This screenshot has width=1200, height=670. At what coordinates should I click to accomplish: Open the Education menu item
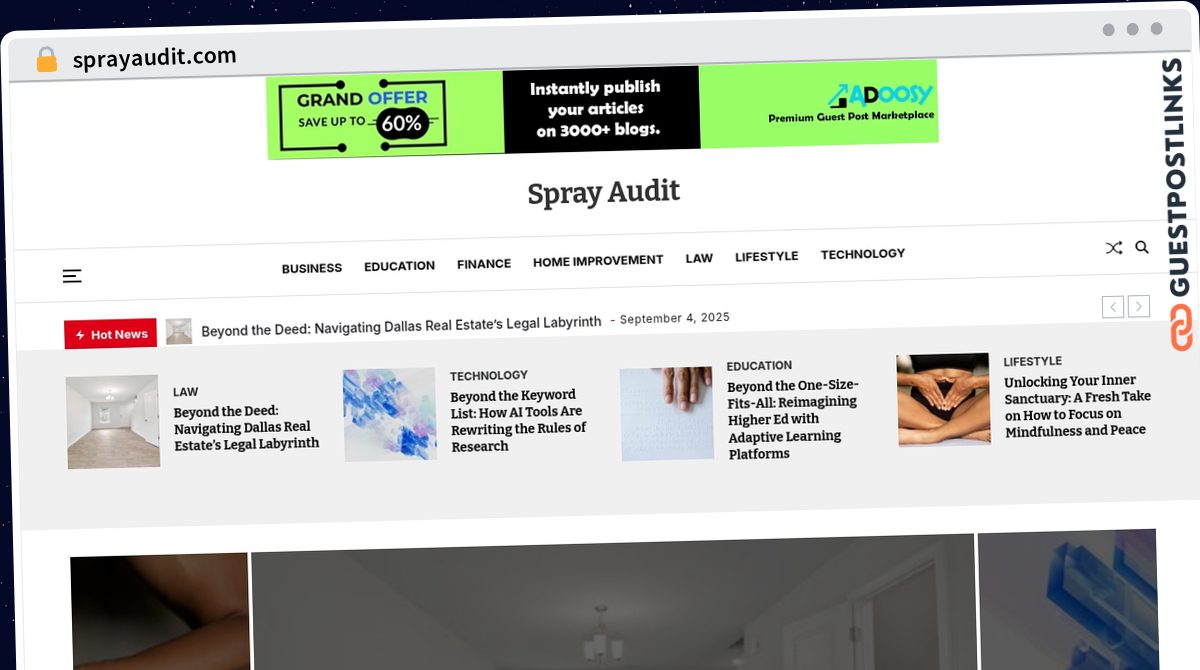point(399,266)
